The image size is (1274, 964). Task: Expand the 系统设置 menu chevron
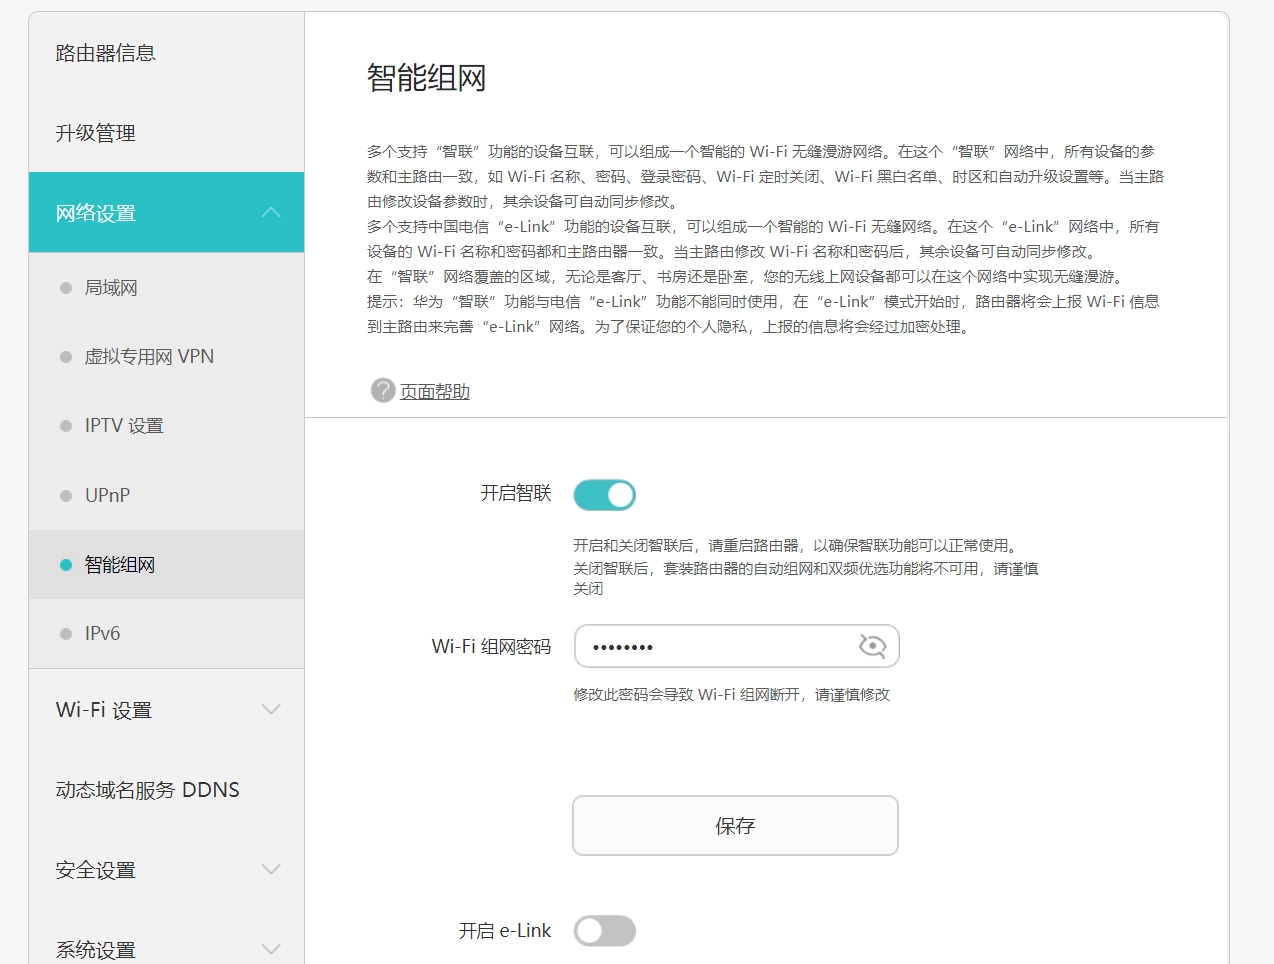pos(271,948)
